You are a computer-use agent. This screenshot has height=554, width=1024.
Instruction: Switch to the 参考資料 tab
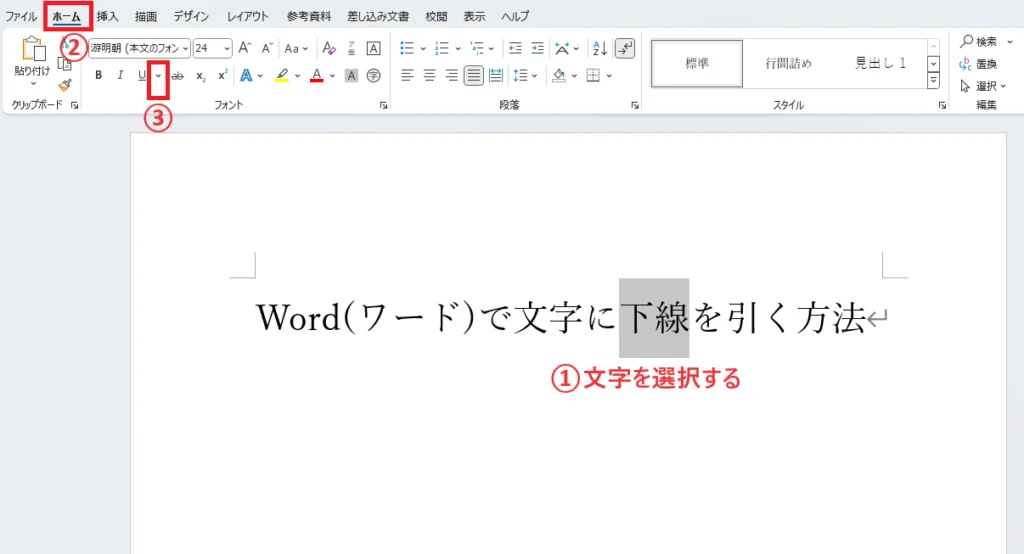point(309,16)
